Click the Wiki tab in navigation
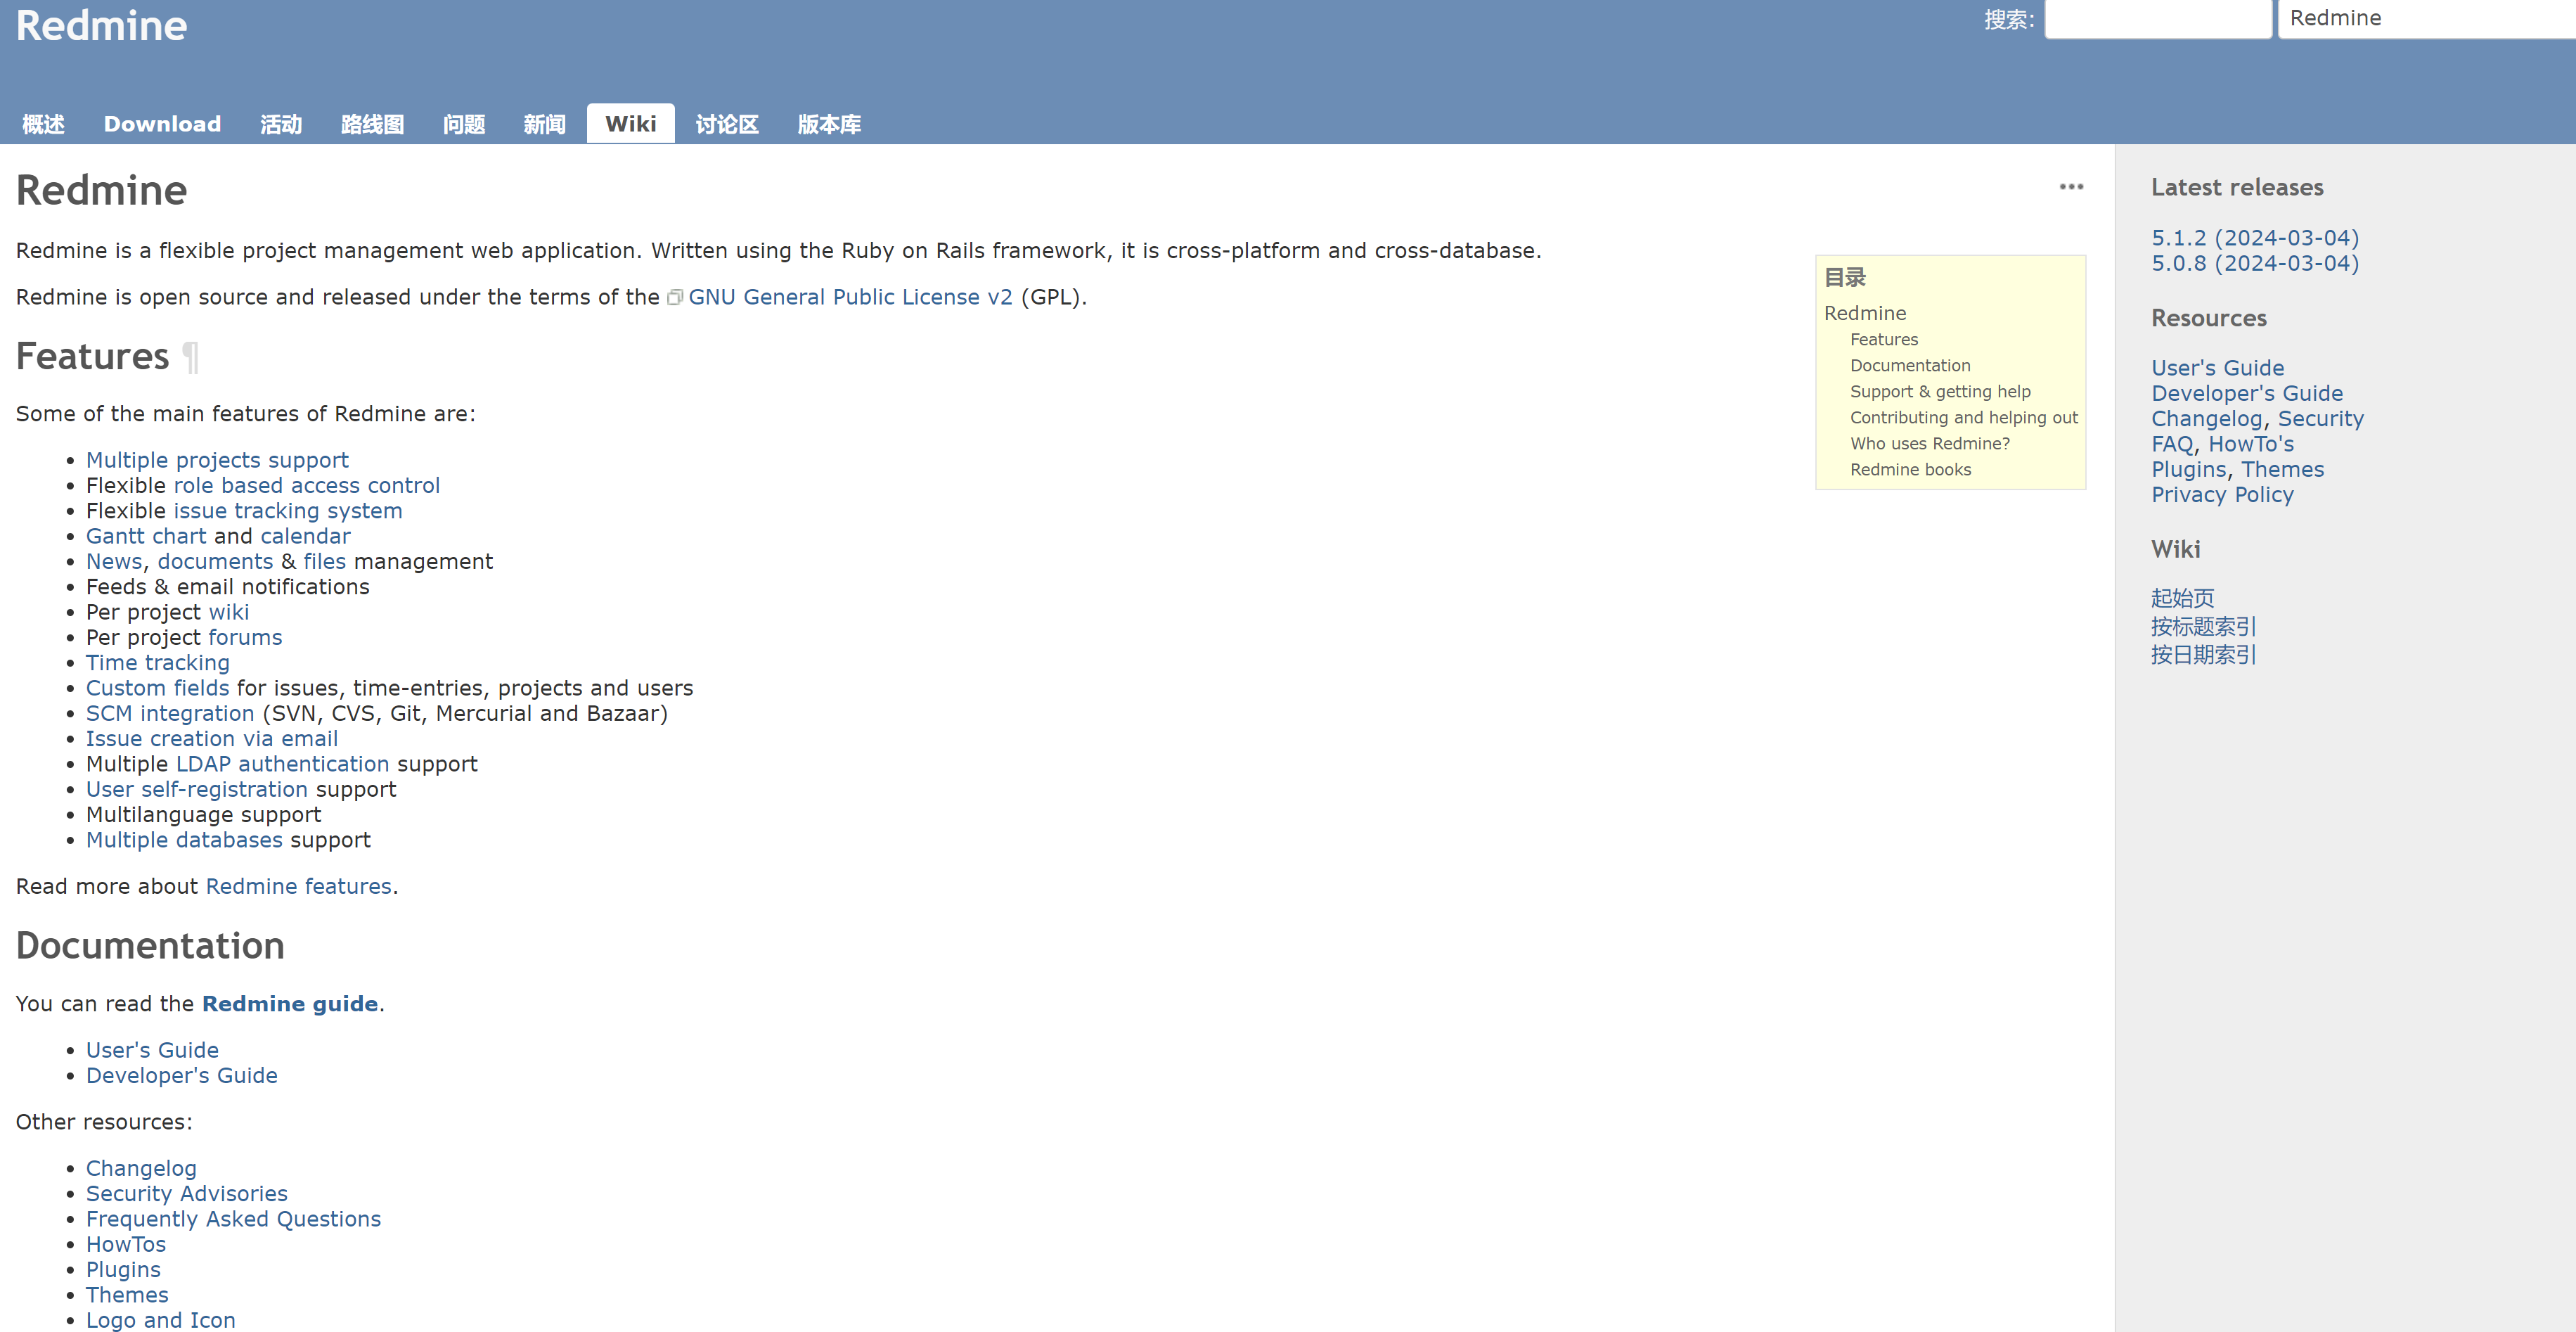 coord(629,122)
